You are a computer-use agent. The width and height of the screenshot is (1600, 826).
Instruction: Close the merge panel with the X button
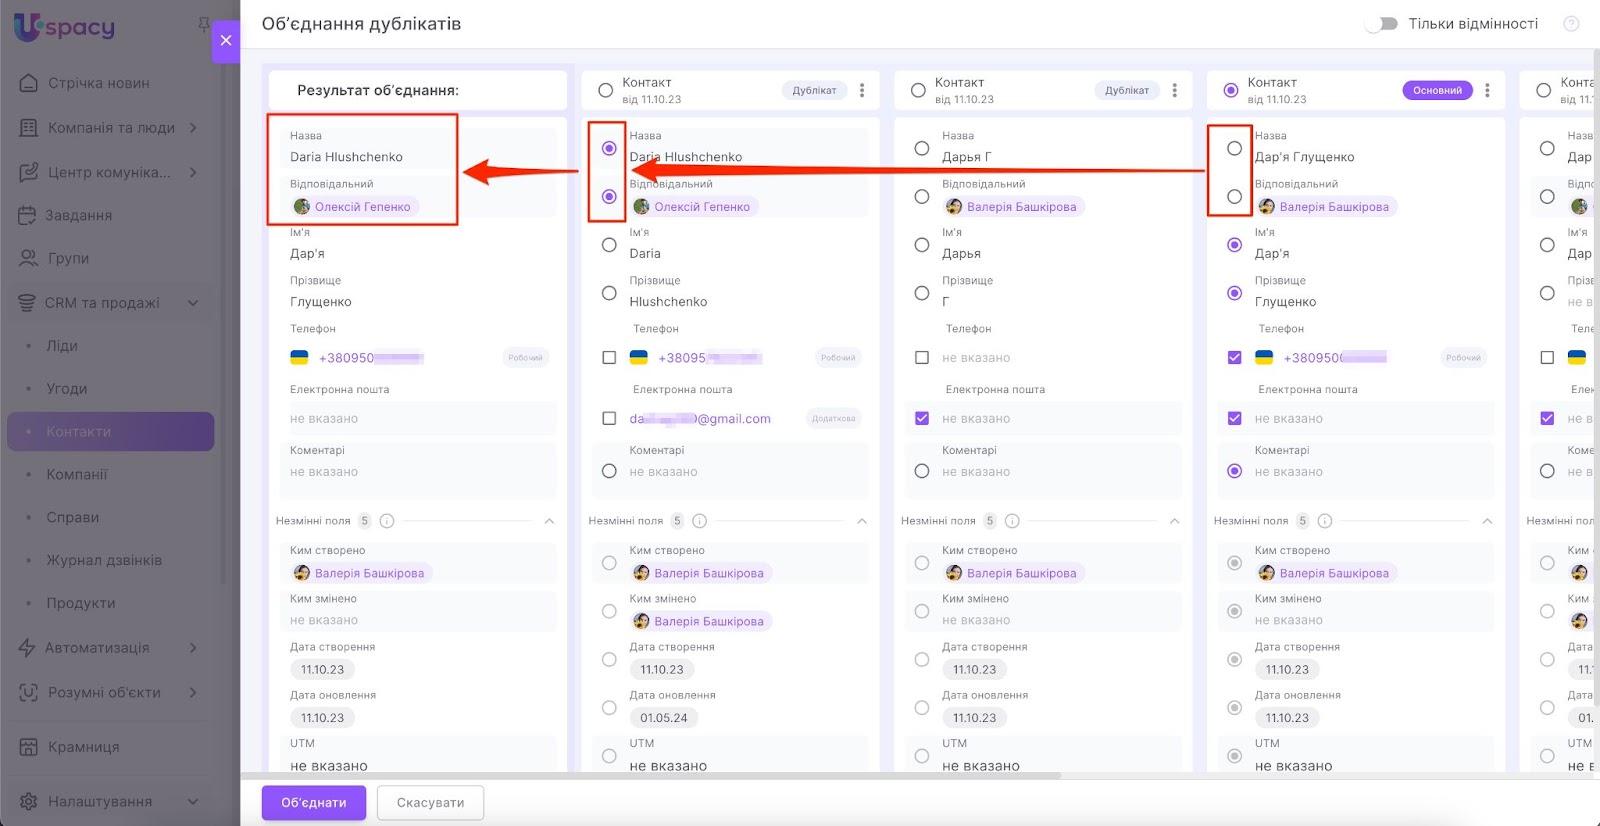[226, 41]
